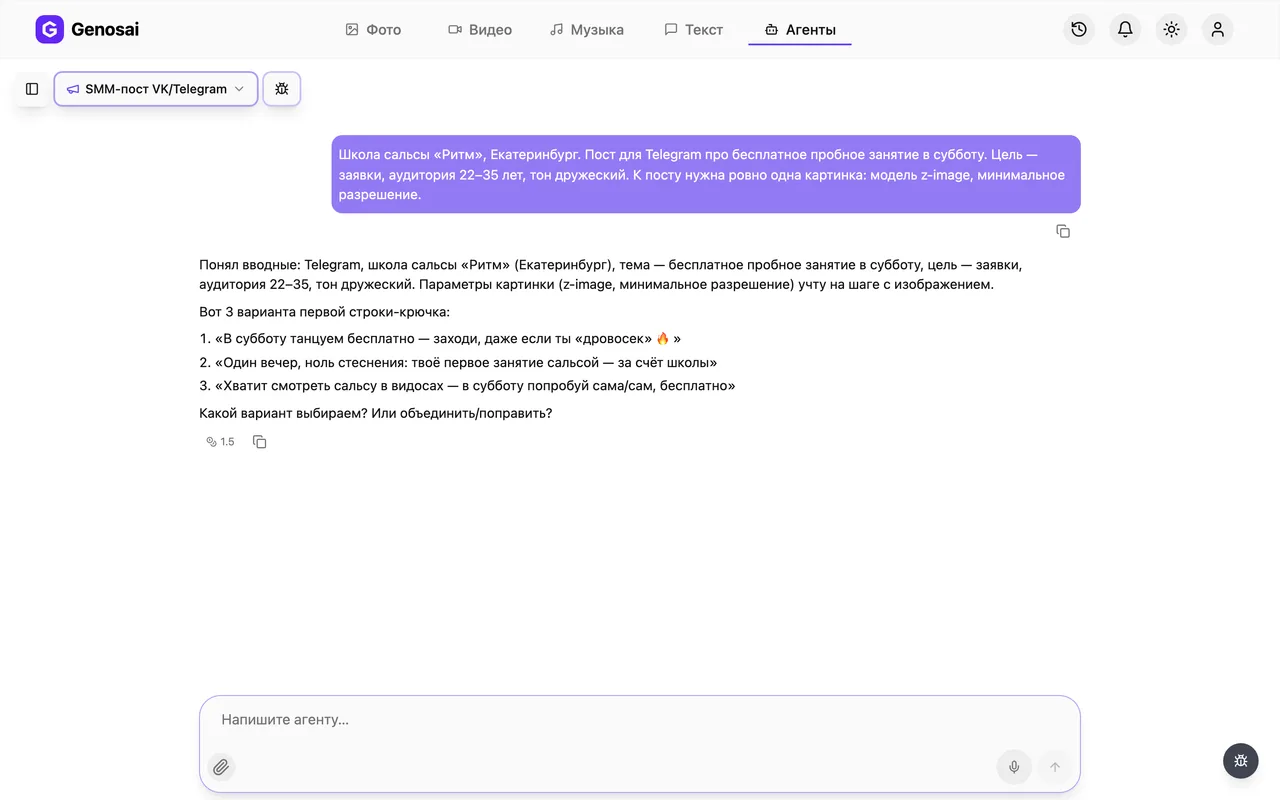Open user profile icon

pyautogui.click(x=1218, y=30)
